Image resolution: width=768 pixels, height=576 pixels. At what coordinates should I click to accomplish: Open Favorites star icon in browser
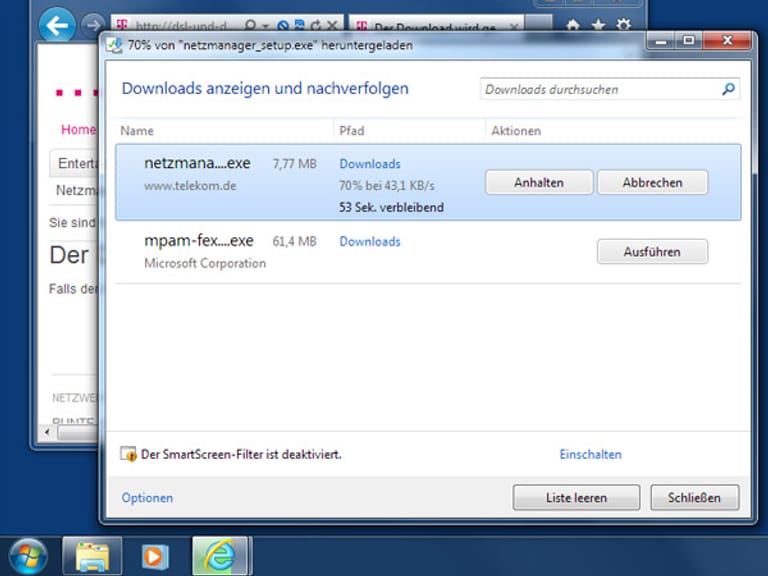(598, 25)
